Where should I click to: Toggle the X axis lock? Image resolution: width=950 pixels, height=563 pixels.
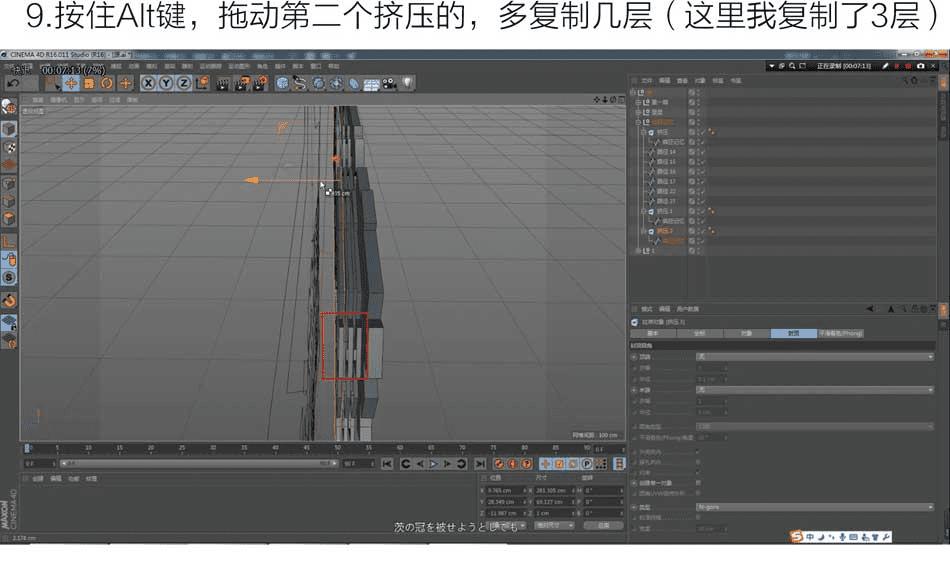148,83
